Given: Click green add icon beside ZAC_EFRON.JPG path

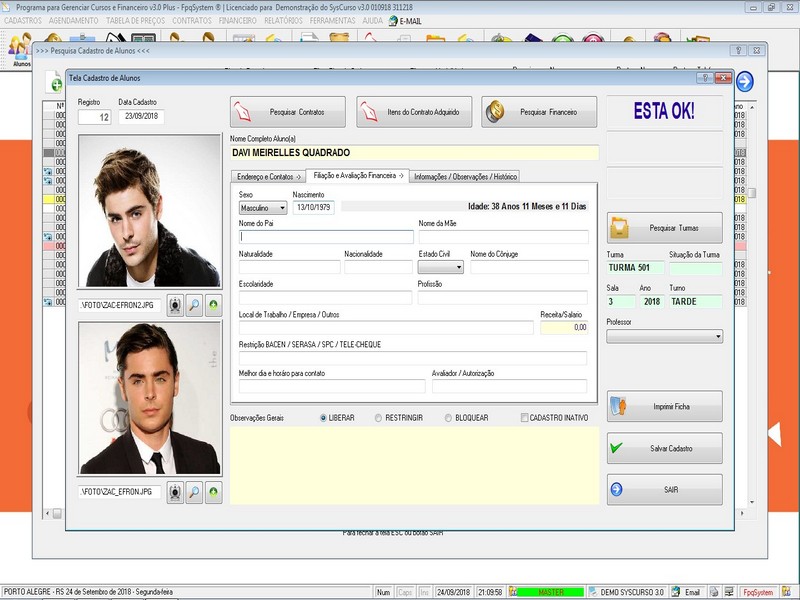Looking at the screenshot, I should [x=213, y=492].
